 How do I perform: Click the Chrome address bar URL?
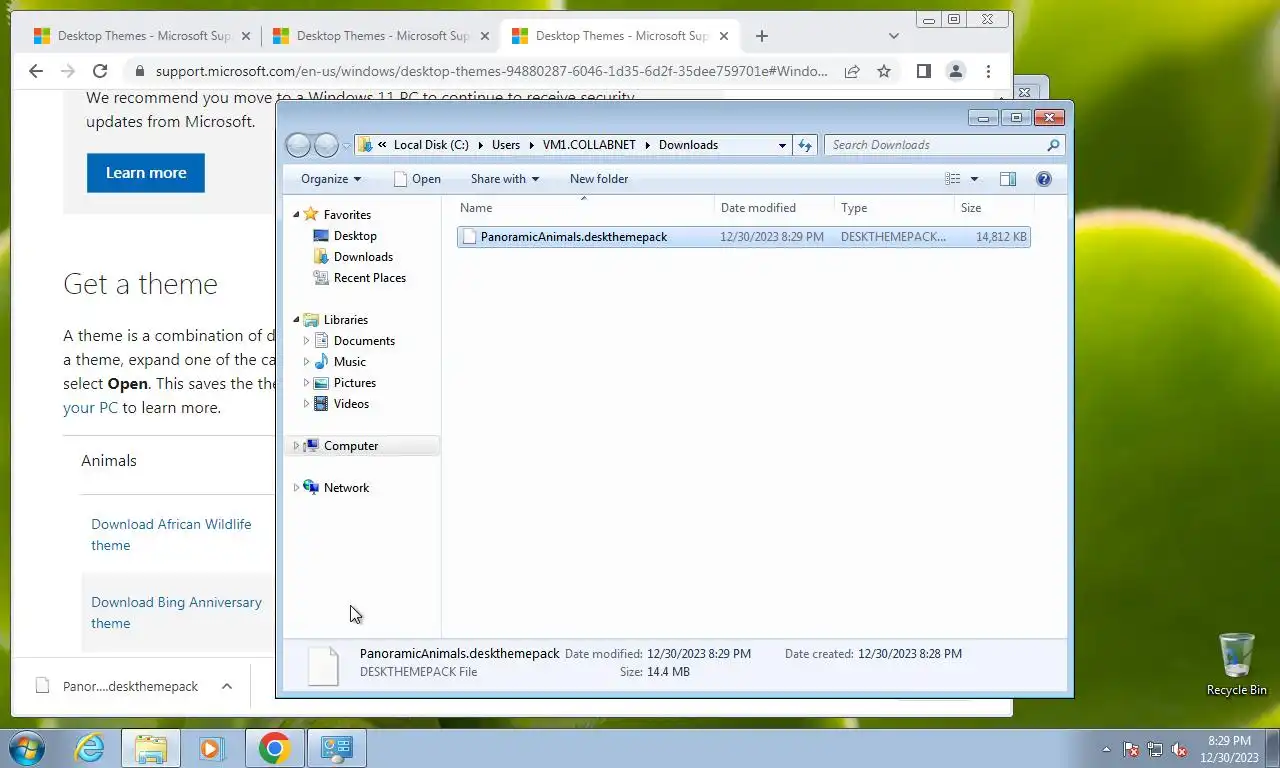(x=492, y=72)
